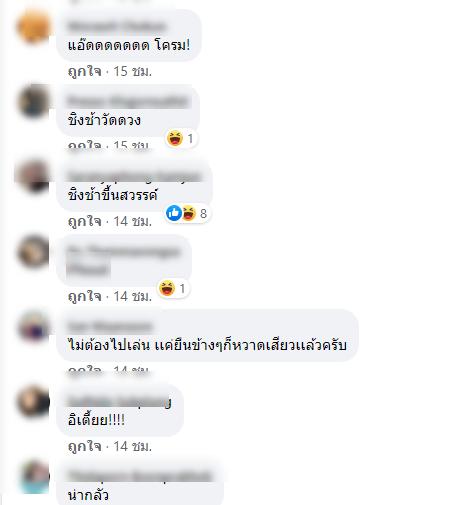Open commenter avatar beside "น่ากลัว"
This screenshot has width=470, height=505.
(x=33, y=477)
